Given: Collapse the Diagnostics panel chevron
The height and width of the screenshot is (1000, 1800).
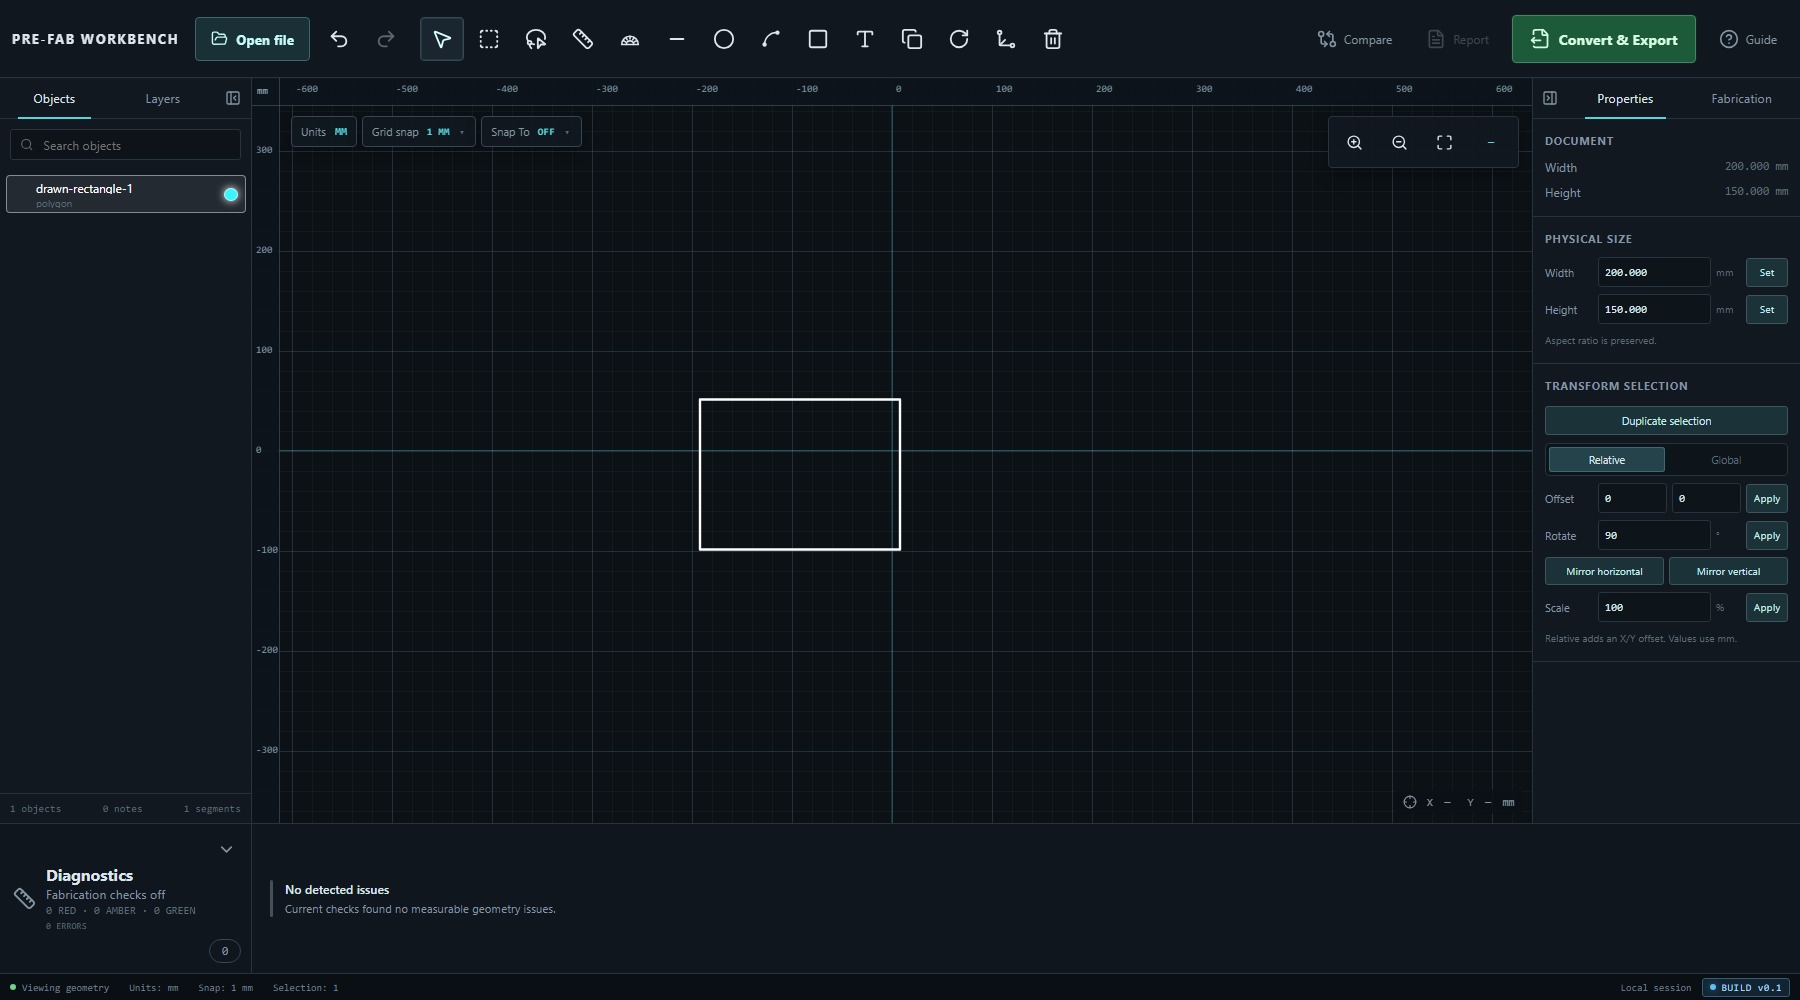Looking at the screenshot, I should [x=226, y=850].
